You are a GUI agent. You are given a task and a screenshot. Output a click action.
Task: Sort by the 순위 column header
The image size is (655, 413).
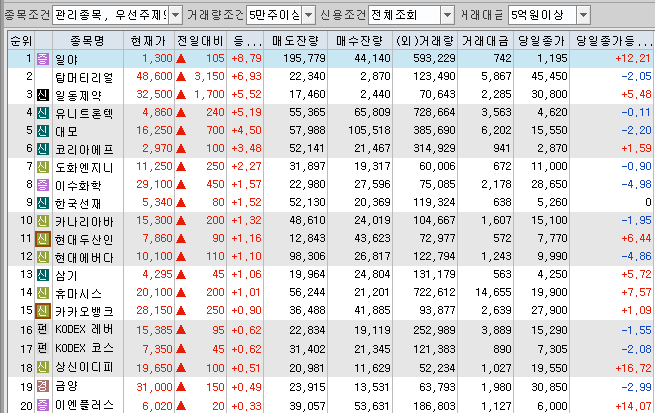(x=21, y=41)
